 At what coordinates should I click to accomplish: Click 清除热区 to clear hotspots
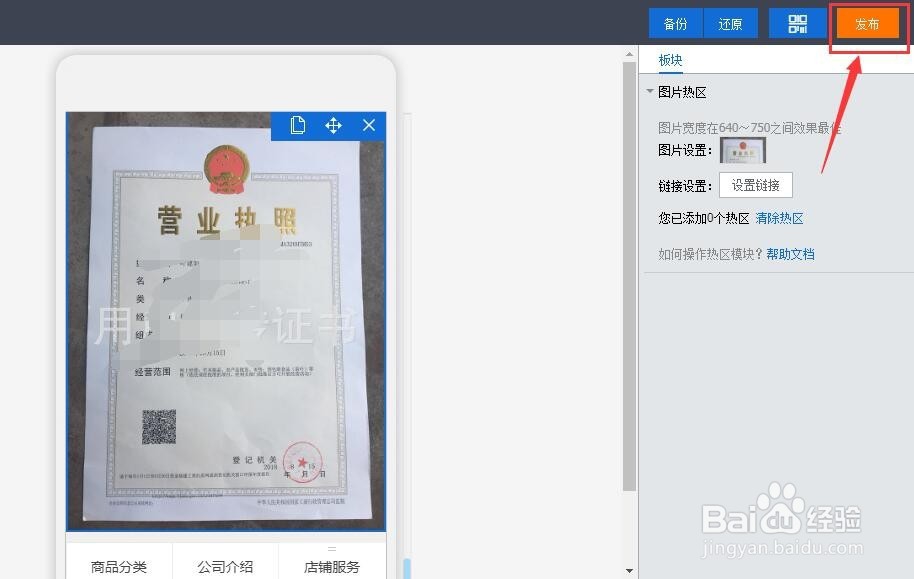tap(778, 217)
